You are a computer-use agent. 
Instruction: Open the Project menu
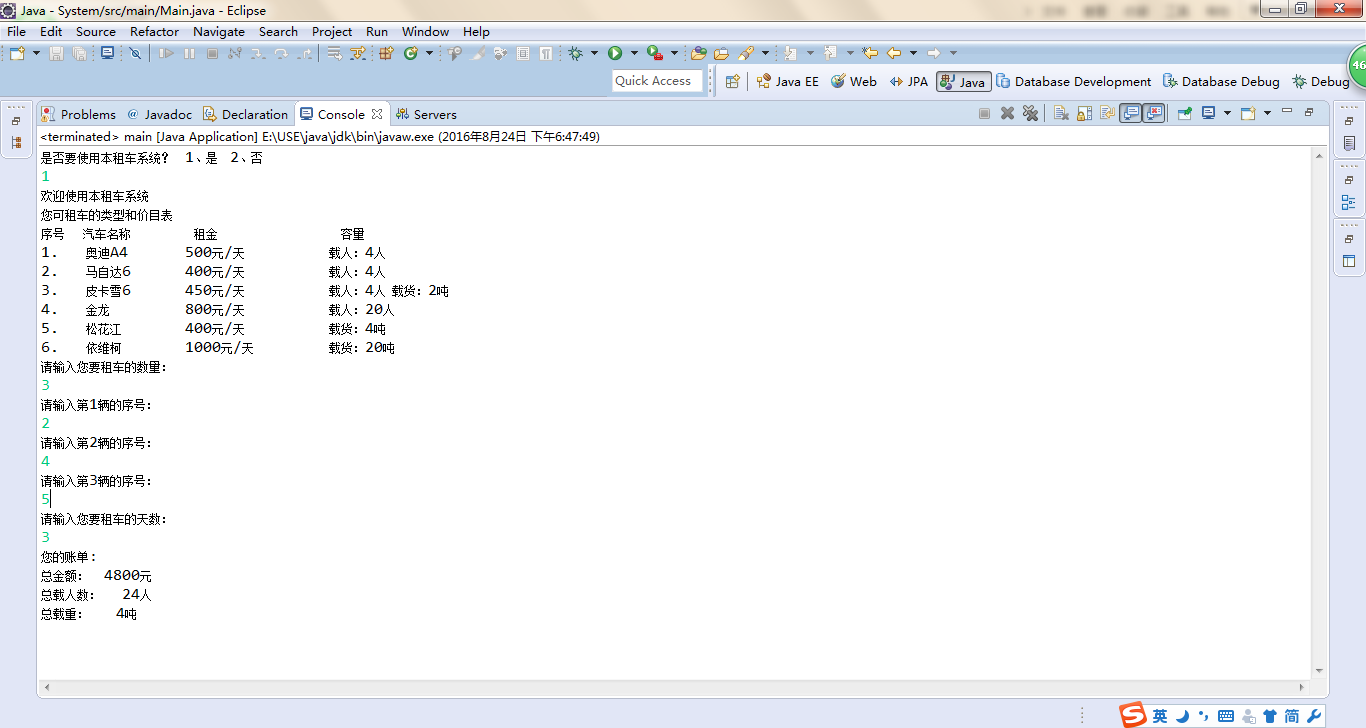[332, 31]
